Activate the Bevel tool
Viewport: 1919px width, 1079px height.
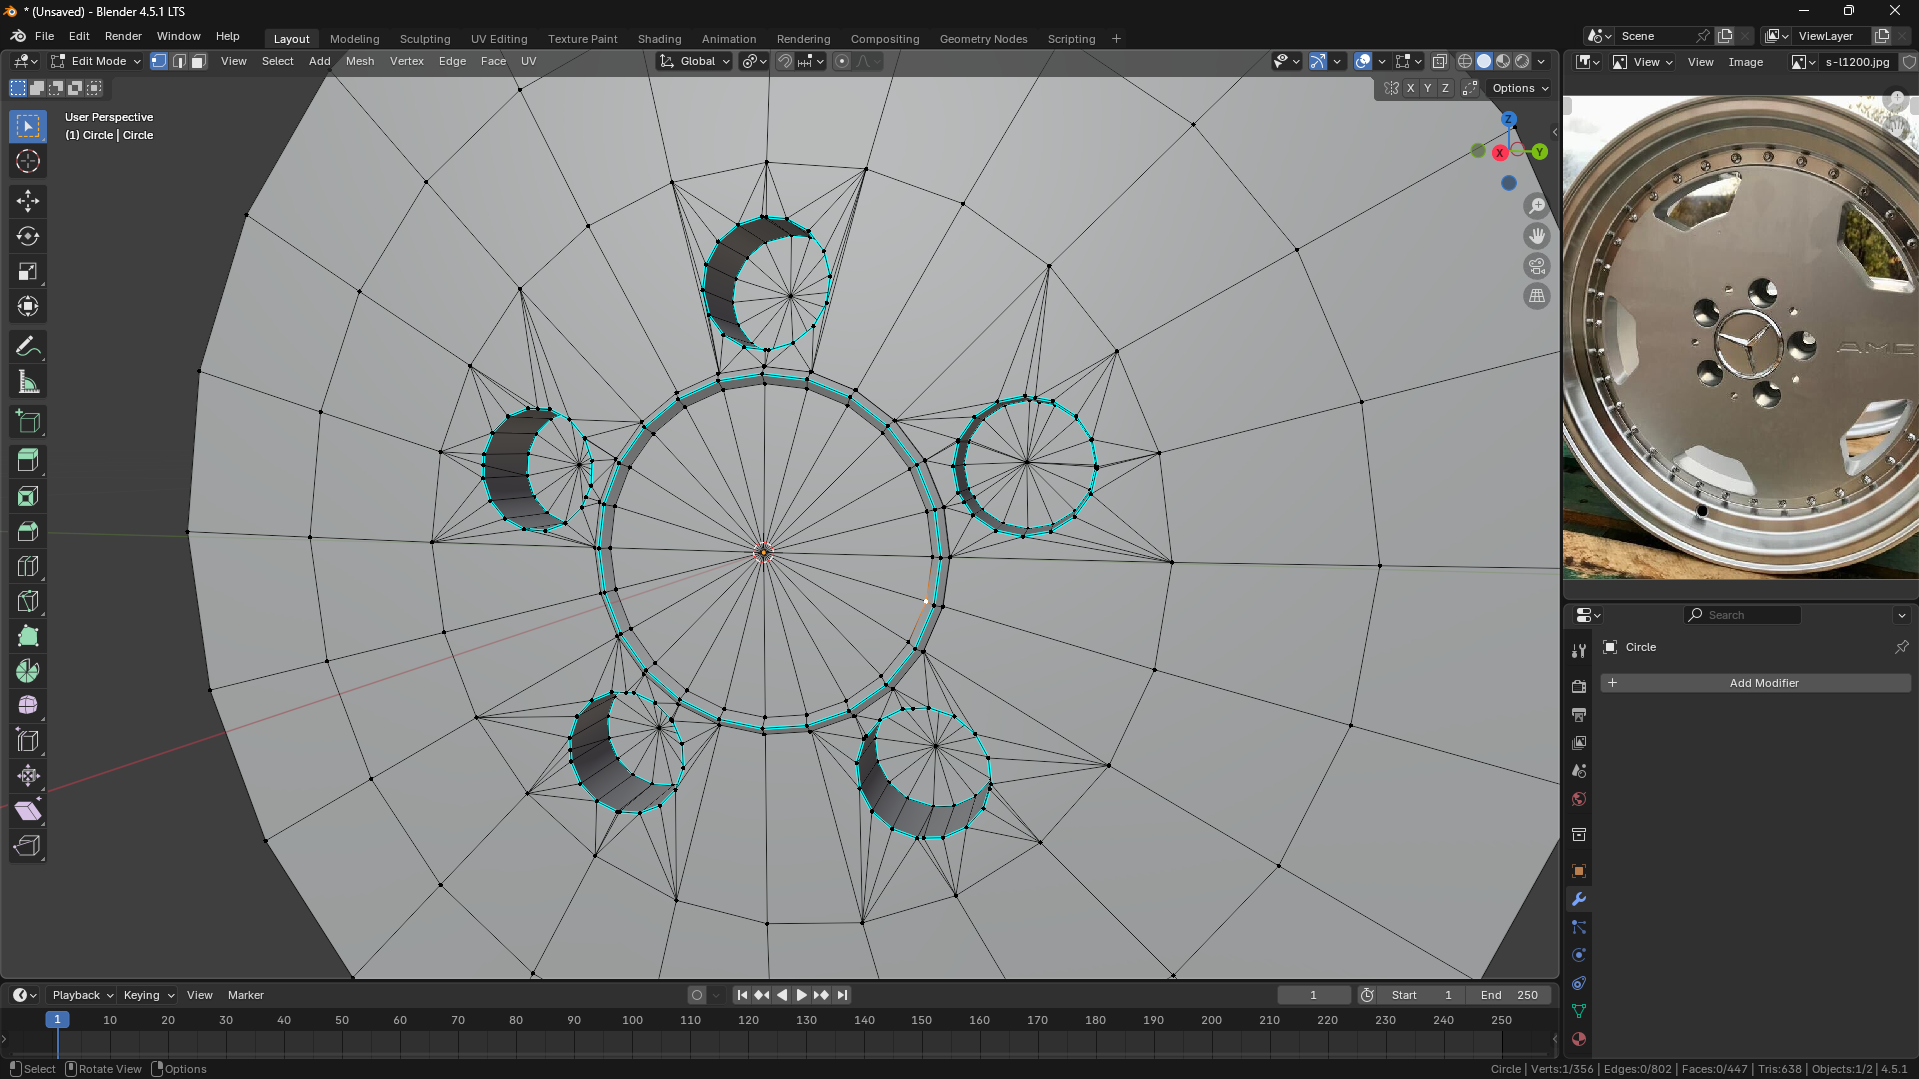click(x=28, y=531)
